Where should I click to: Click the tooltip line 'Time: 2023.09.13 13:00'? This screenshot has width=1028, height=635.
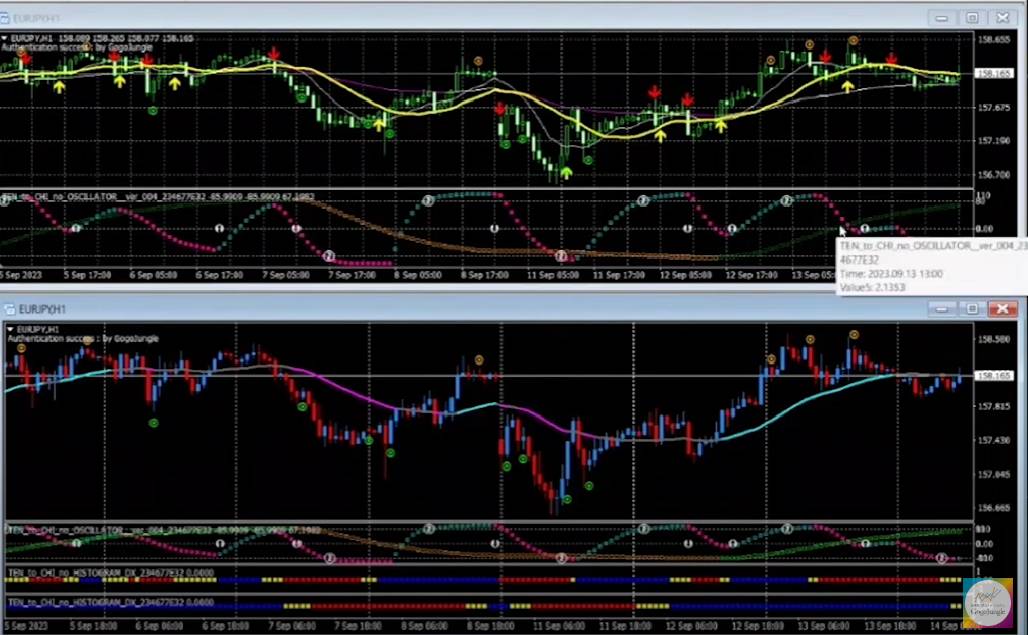point(891,274)
